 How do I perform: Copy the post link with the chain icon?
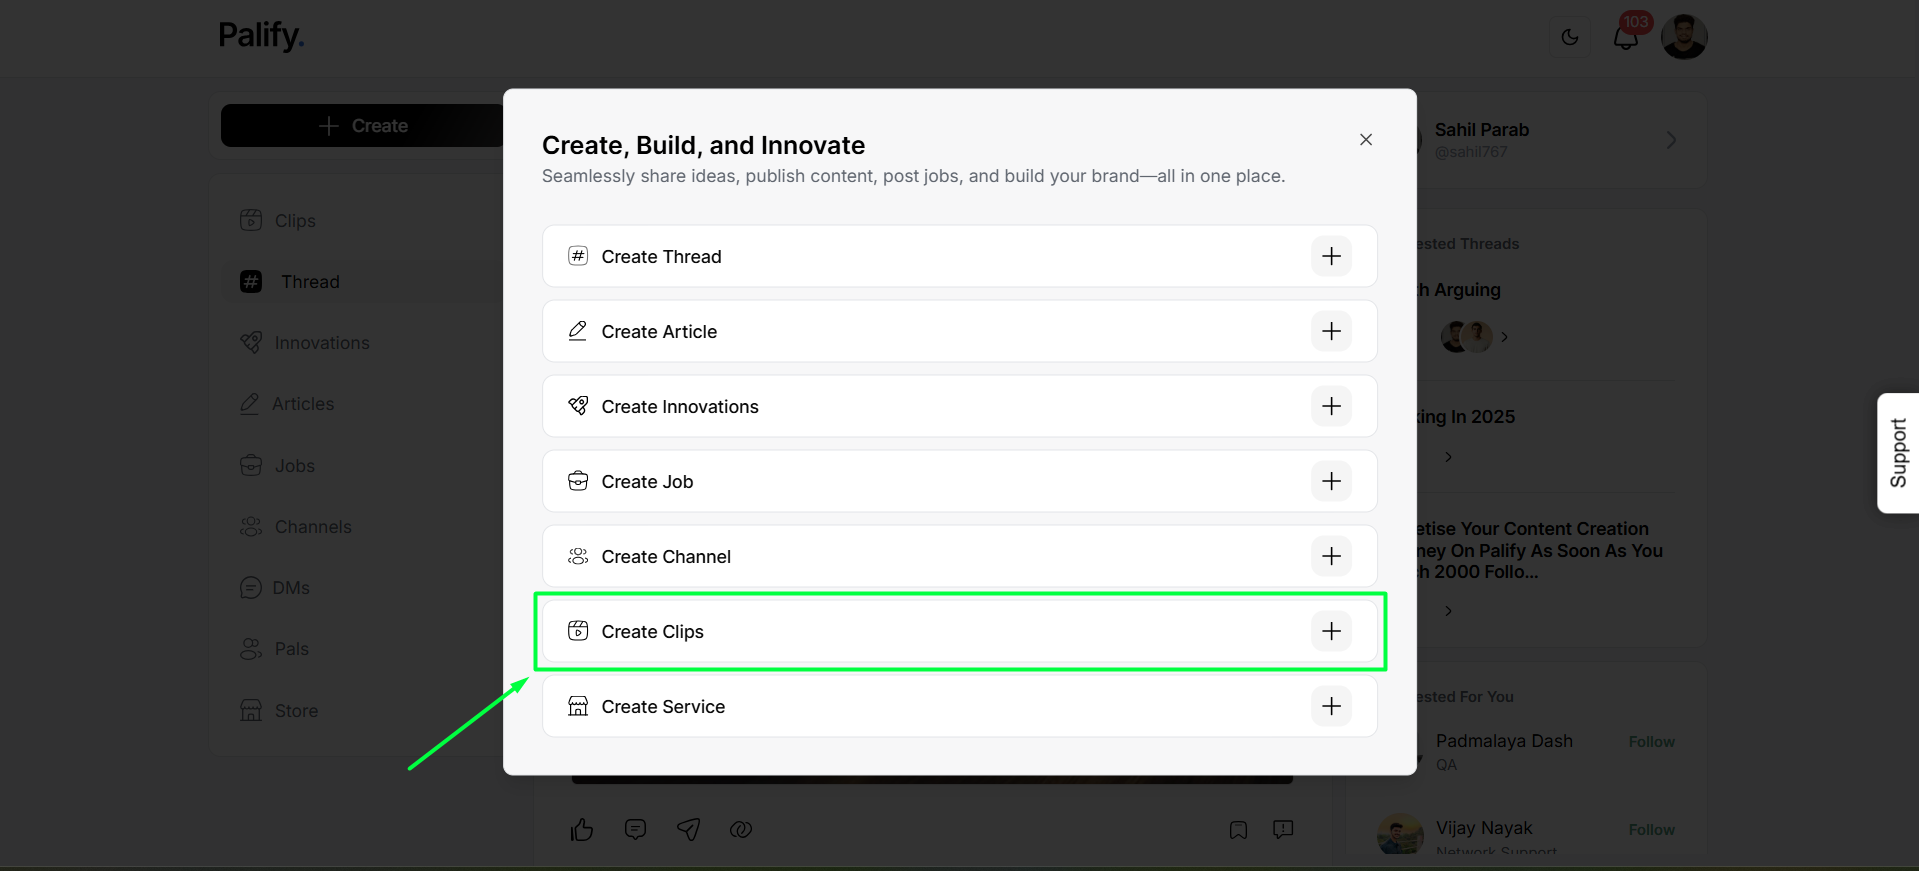click(x=741, y=829)
